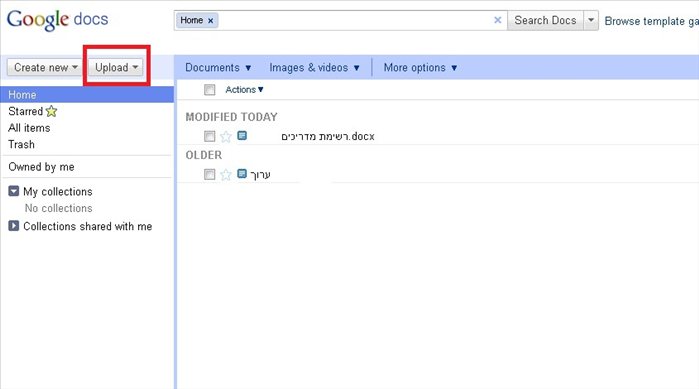Open the Upload dropdown button
The height and width of the screenshot is (389, 699).
click(x=115, y=67)
